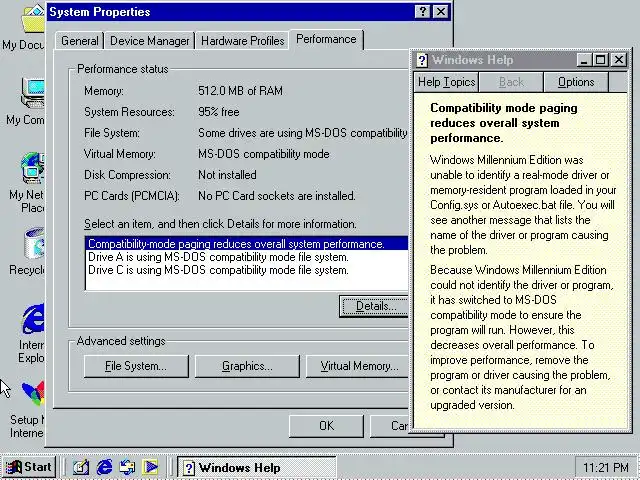Open the Start menu
The height and width of the screenshot is (480, 640).
point(29,467)
